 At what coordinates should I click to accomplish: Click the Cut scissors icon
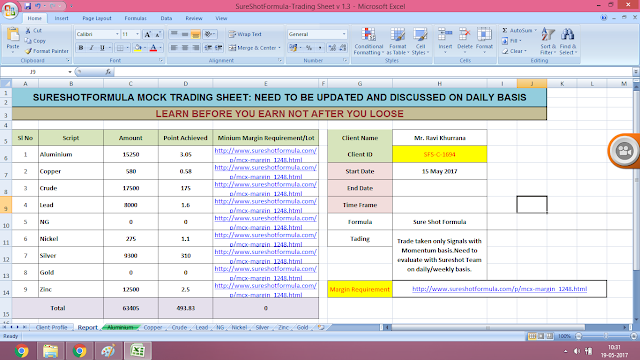[28, 31]
